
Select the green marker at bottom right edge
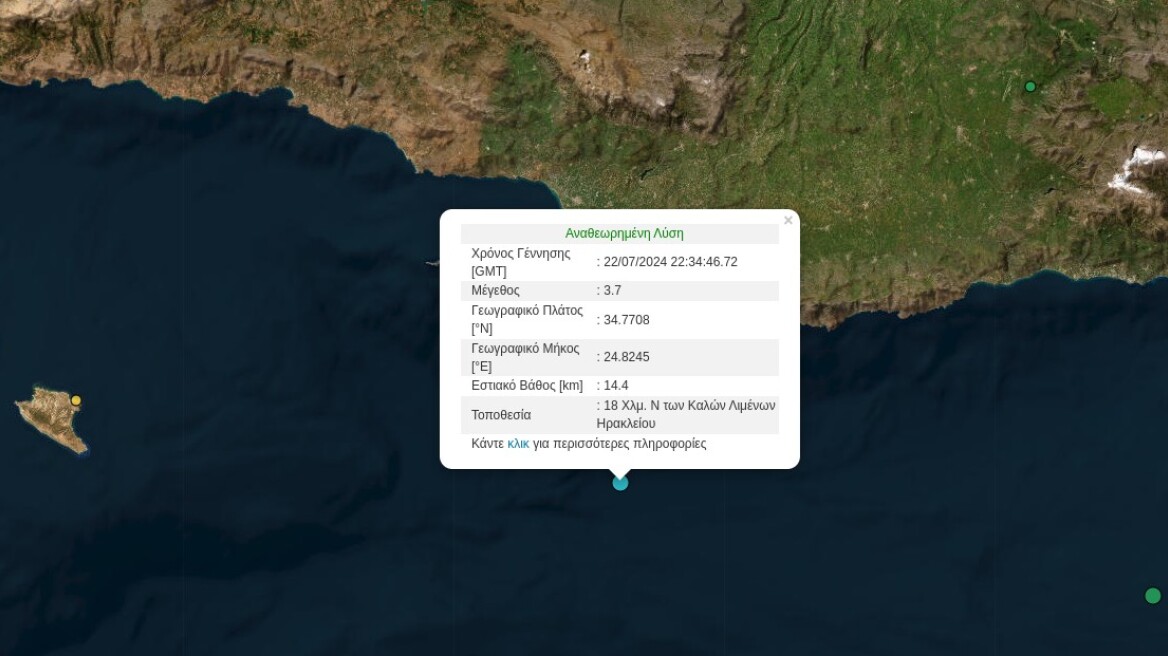tap(1152, 596)
